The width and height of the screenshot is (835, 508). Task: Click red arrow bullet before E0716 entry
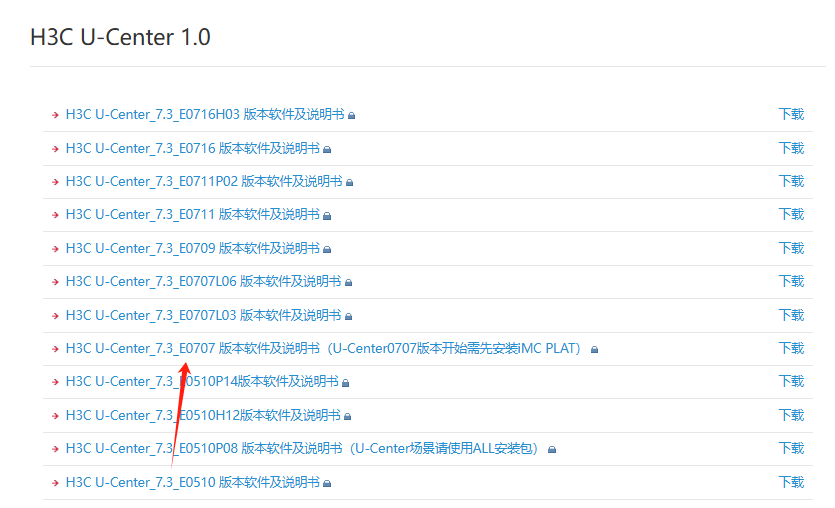(55, 149)
